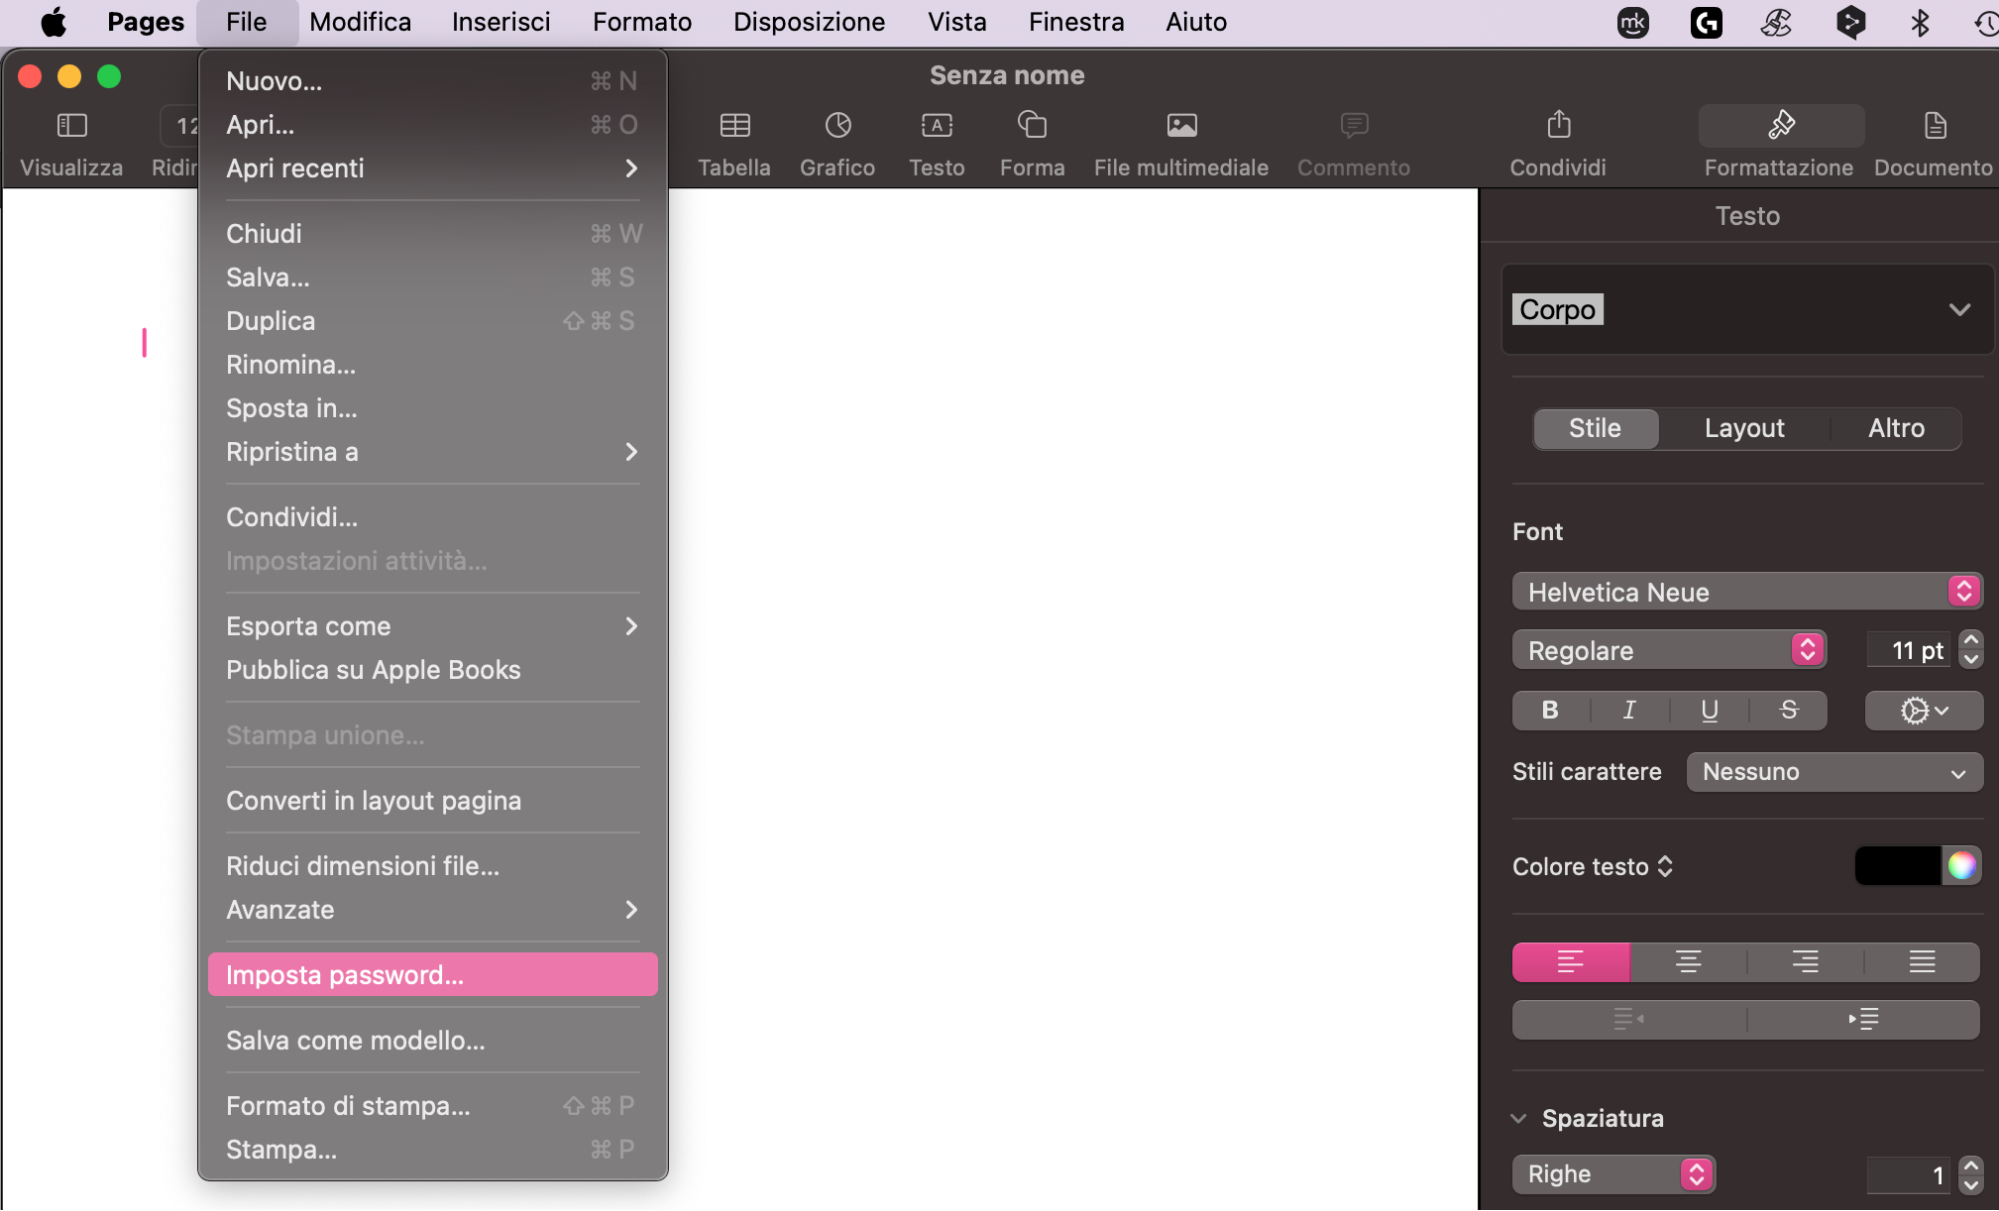Choose Stampa from the File menu
Viewport: 1999px width, 1211px height.
pos(432,1150)
